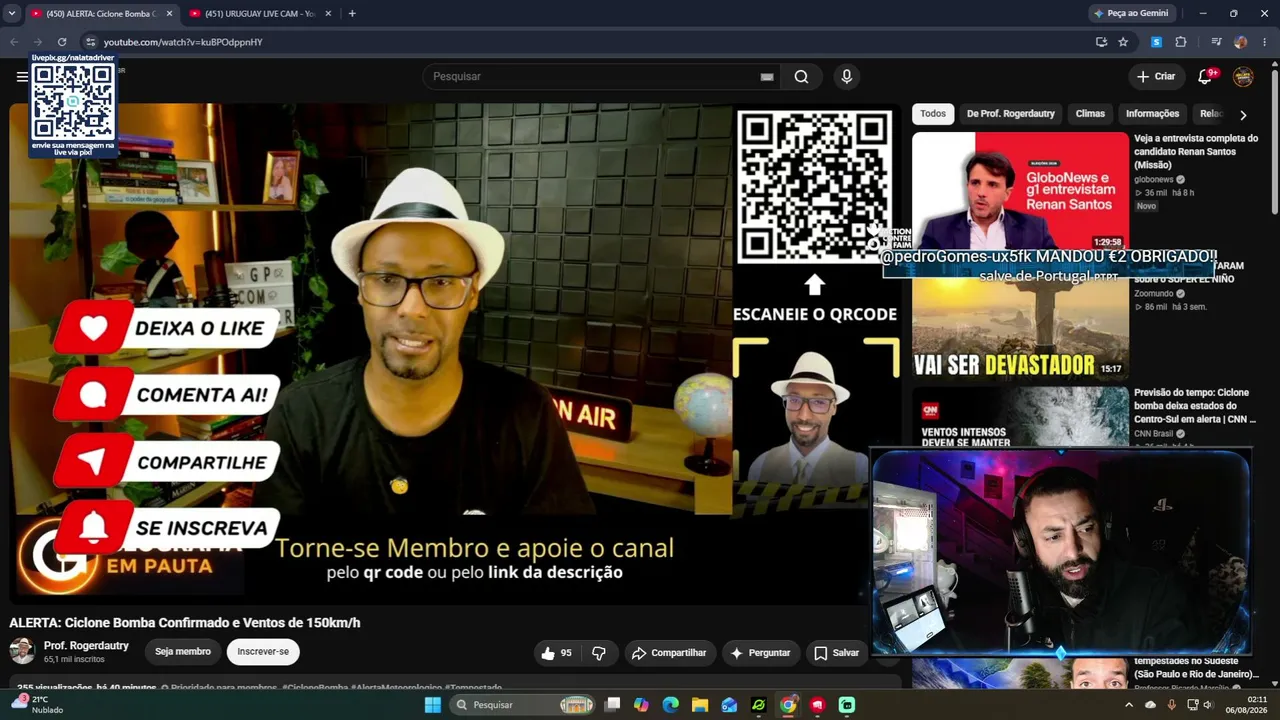
Task: Close the ALERTA: Ciclone Bomba tab
Action: click(x=168, y=14)
